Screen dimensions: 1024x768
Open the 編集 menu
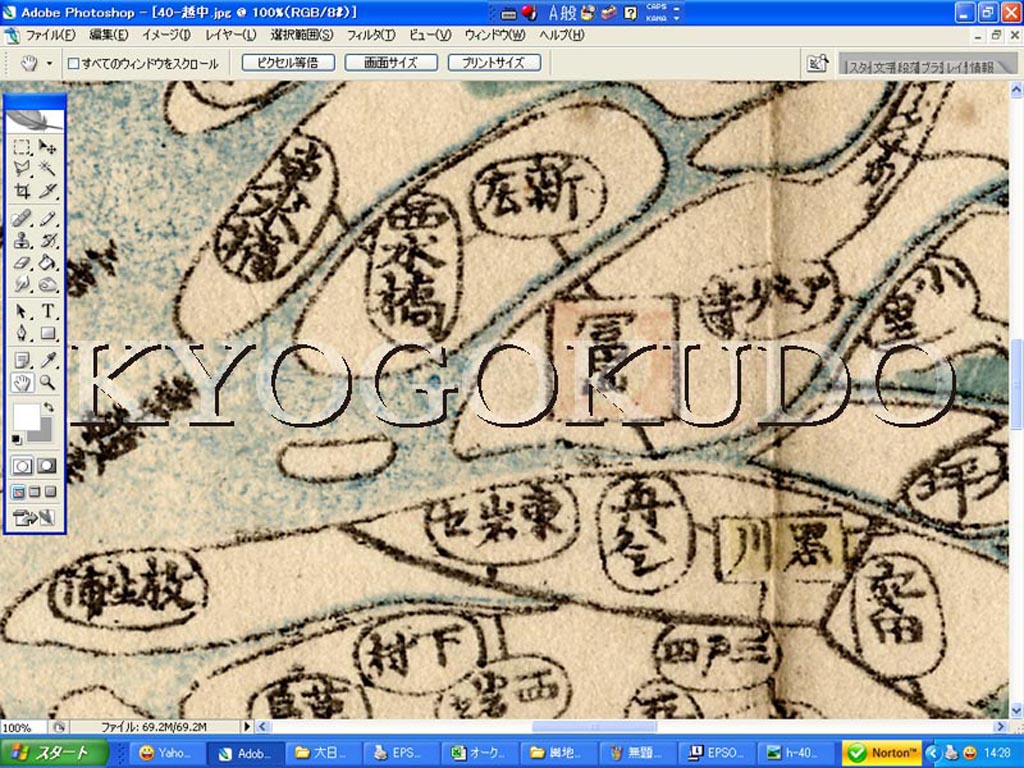click(108, 35)
